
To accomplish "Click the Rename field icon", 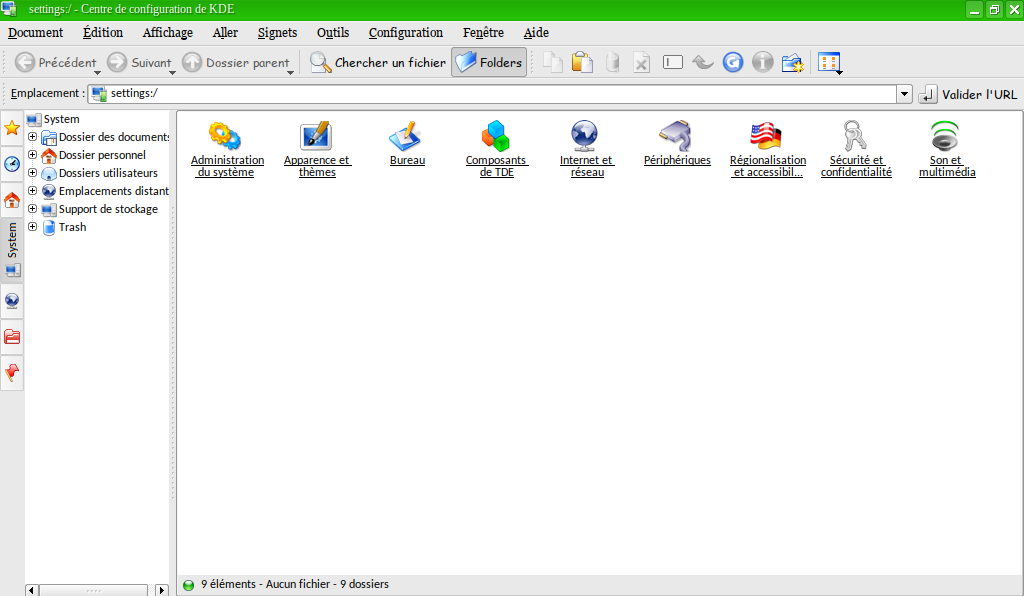I will tap(673, 62).
